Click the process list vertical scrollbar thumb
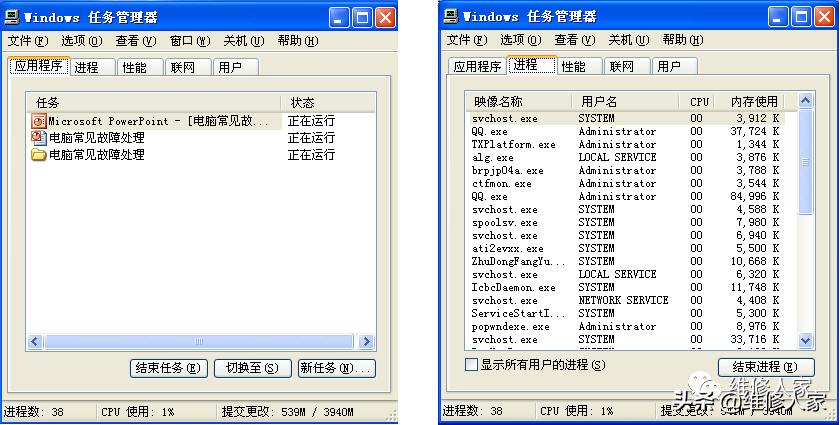This screenshot has height=425, width=840. click(x=806, y=162)
